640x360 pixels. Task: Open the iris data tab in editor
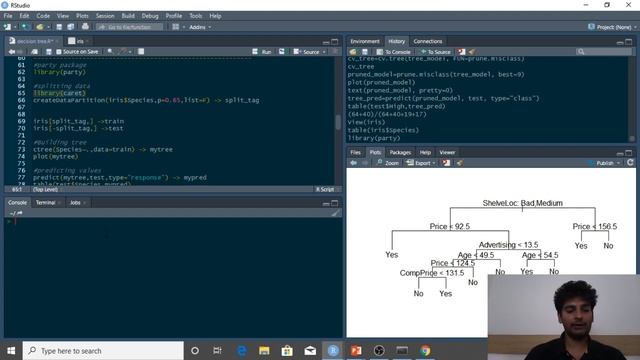click(80, 41)
